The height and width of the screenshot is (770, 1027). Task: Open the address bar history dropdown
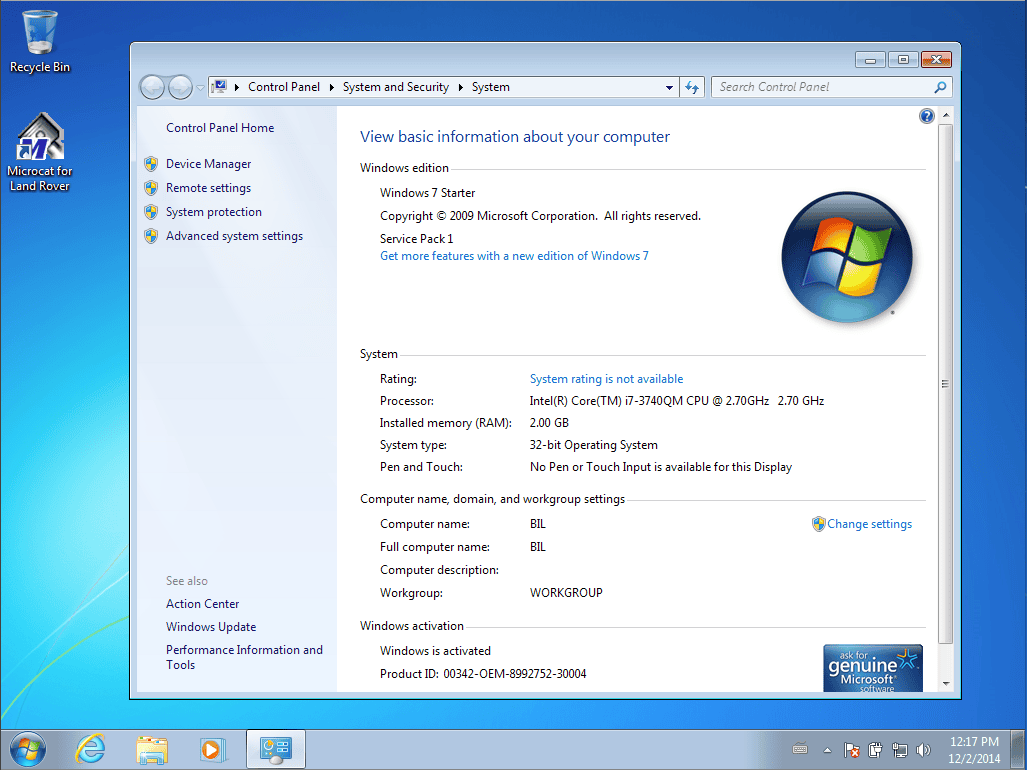[669, 87]
